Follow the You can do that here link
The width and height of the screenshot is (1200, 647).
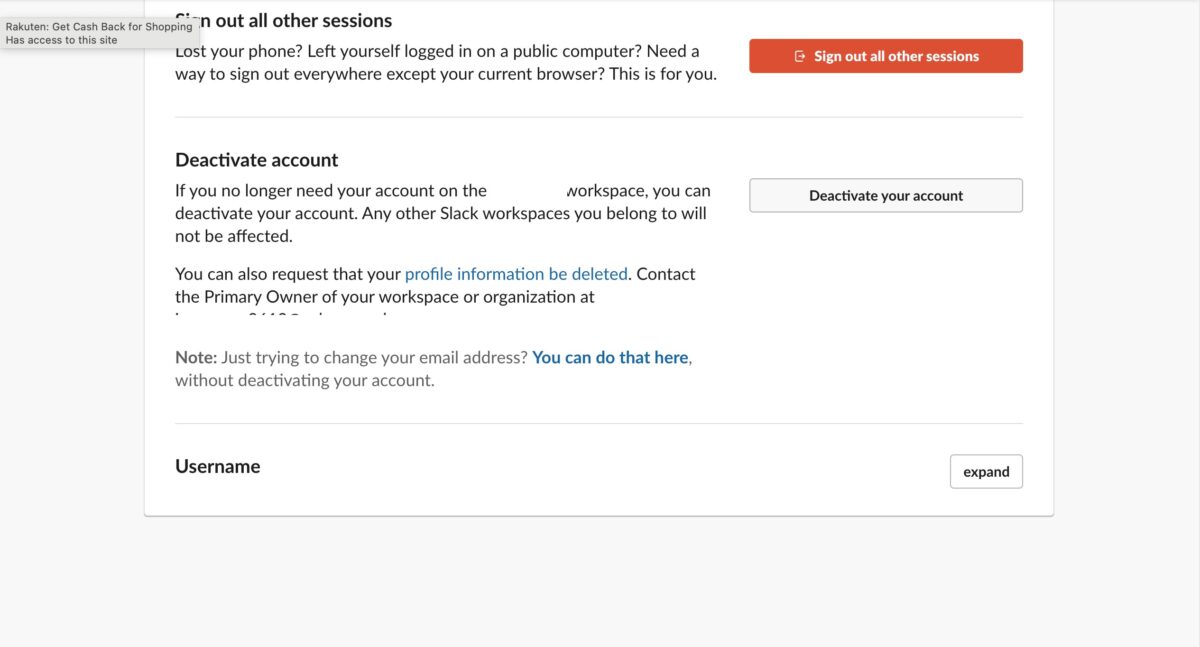click(x=610, y=357)
